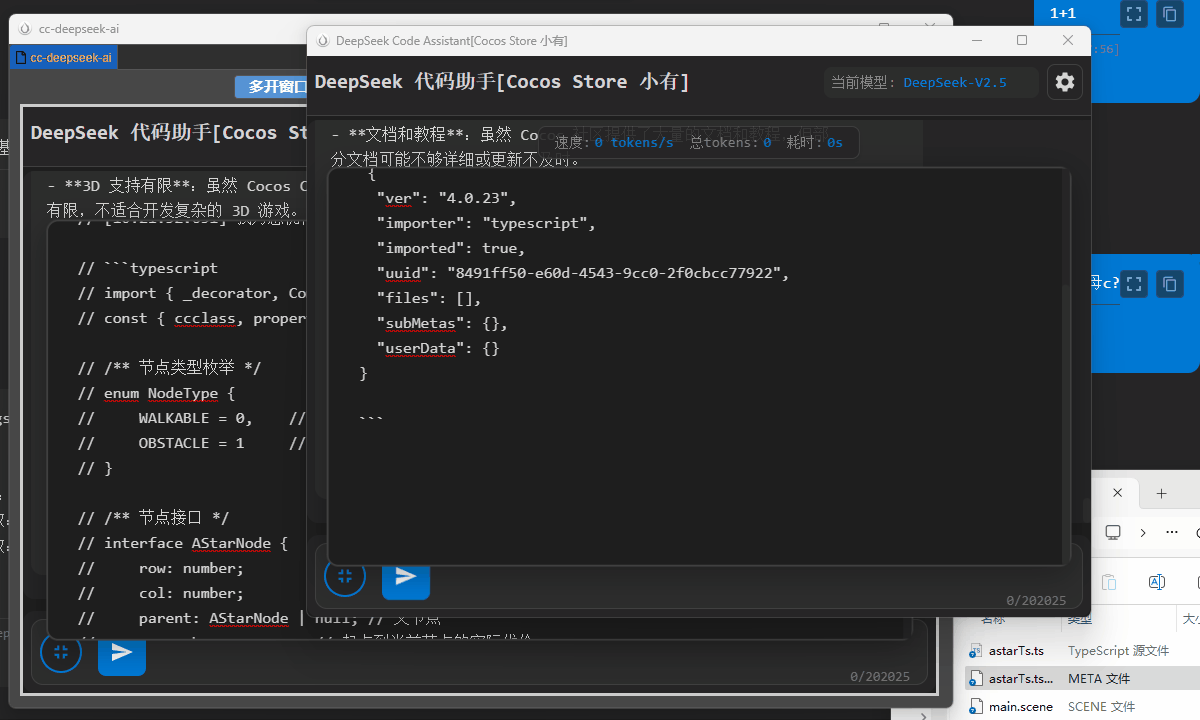Select the main.scene file name

coord(1021,707)
